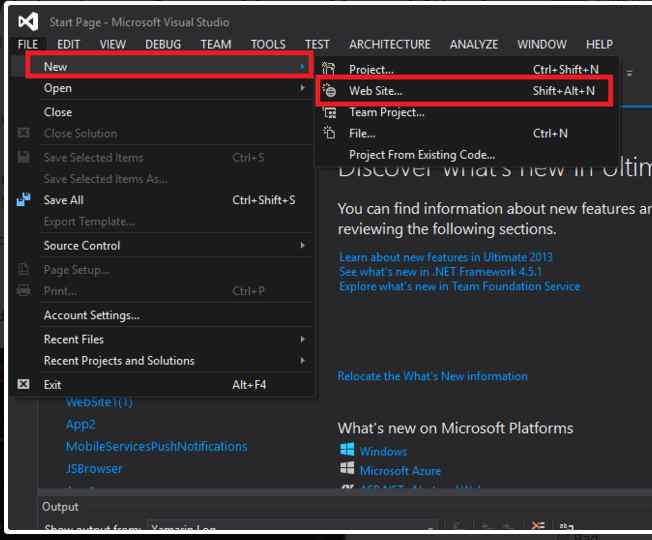Open link about new features in Ultimate 2013

[x=445, y=257]
